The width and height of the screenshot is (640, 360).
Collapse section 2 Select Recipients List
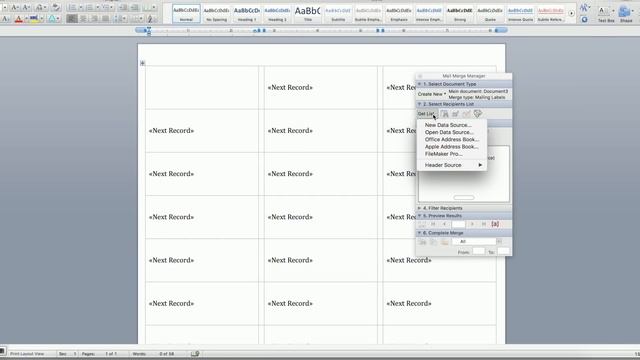[x=419, y=104]
